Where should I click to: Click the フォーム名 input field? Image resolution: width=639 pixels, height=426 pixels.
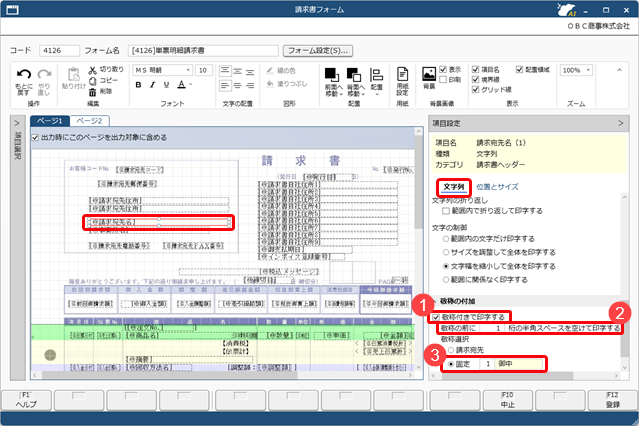203,51
